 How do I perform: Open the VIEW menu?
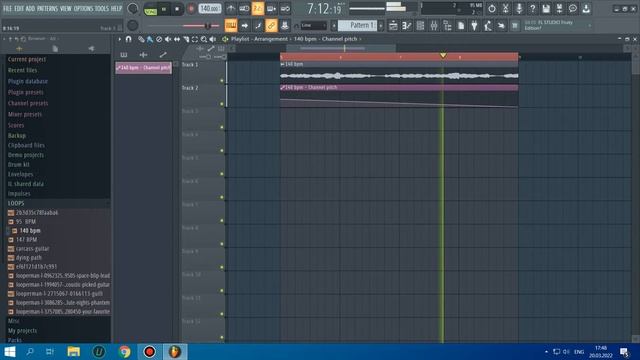click(66, 9)
